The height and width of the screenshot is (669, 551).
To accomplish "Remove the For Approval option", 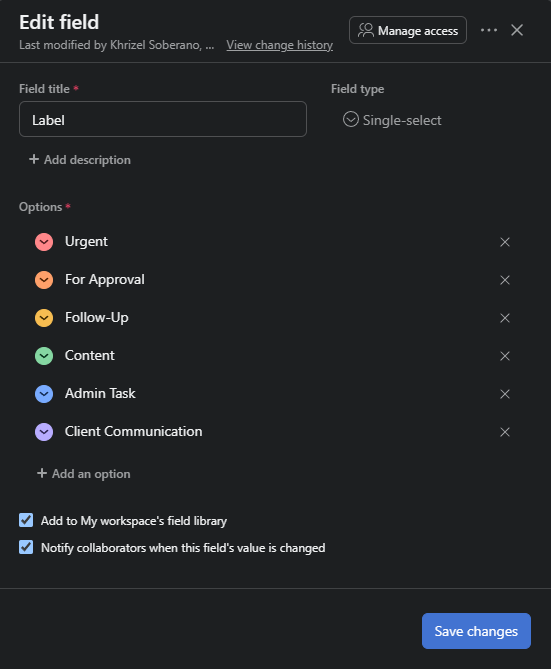I will tap(505, 280).
